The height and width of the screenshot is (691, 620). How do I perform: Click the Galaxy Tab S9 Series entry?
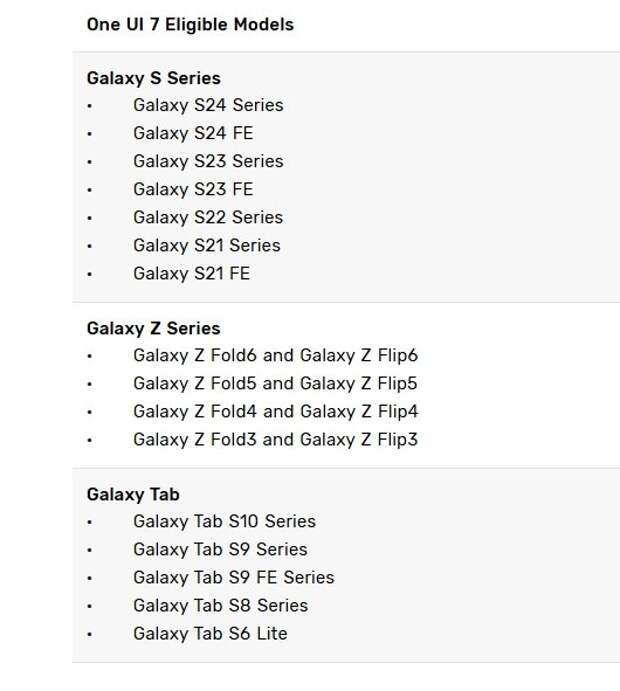220,550
